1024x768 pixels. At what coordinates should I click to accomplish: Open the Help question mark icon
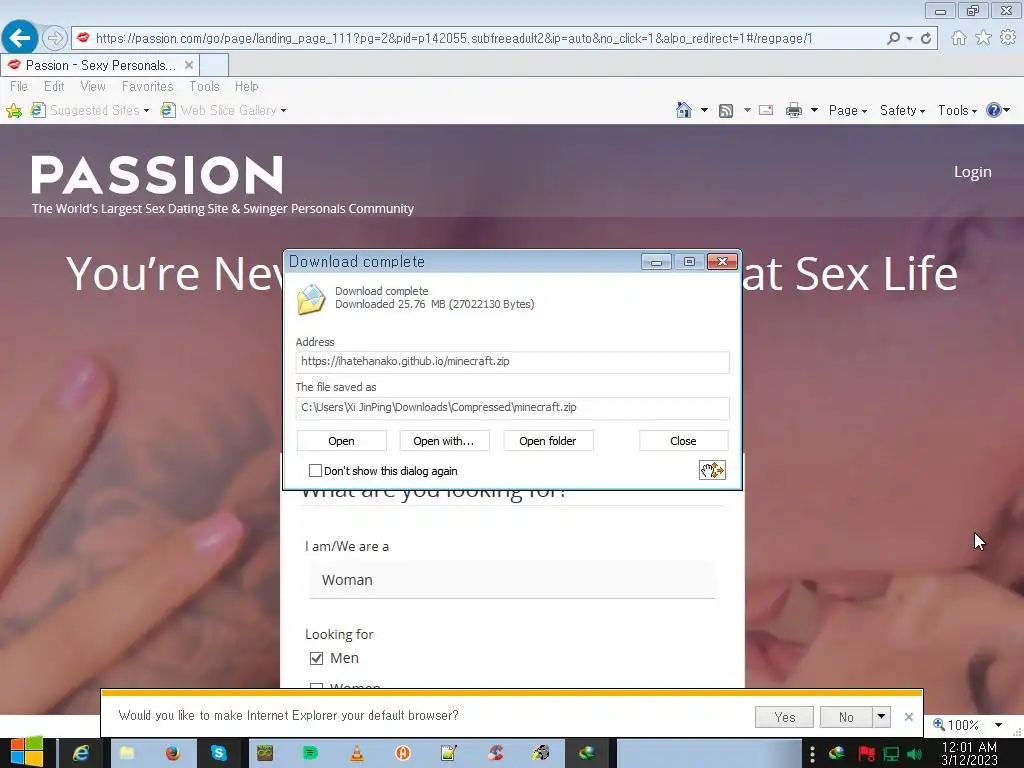(993, 110)
